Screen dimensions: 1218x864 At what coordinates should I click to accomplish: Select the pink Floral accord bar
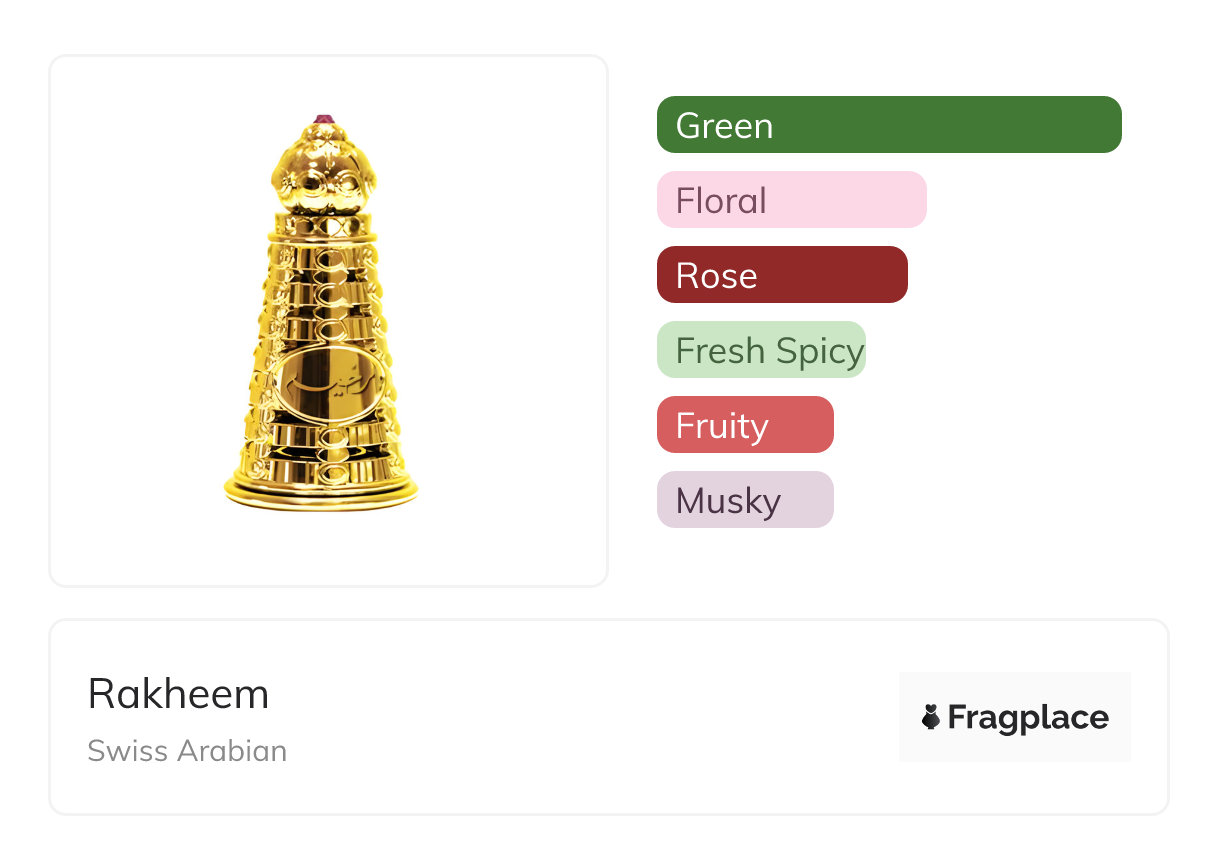[791, 200]
